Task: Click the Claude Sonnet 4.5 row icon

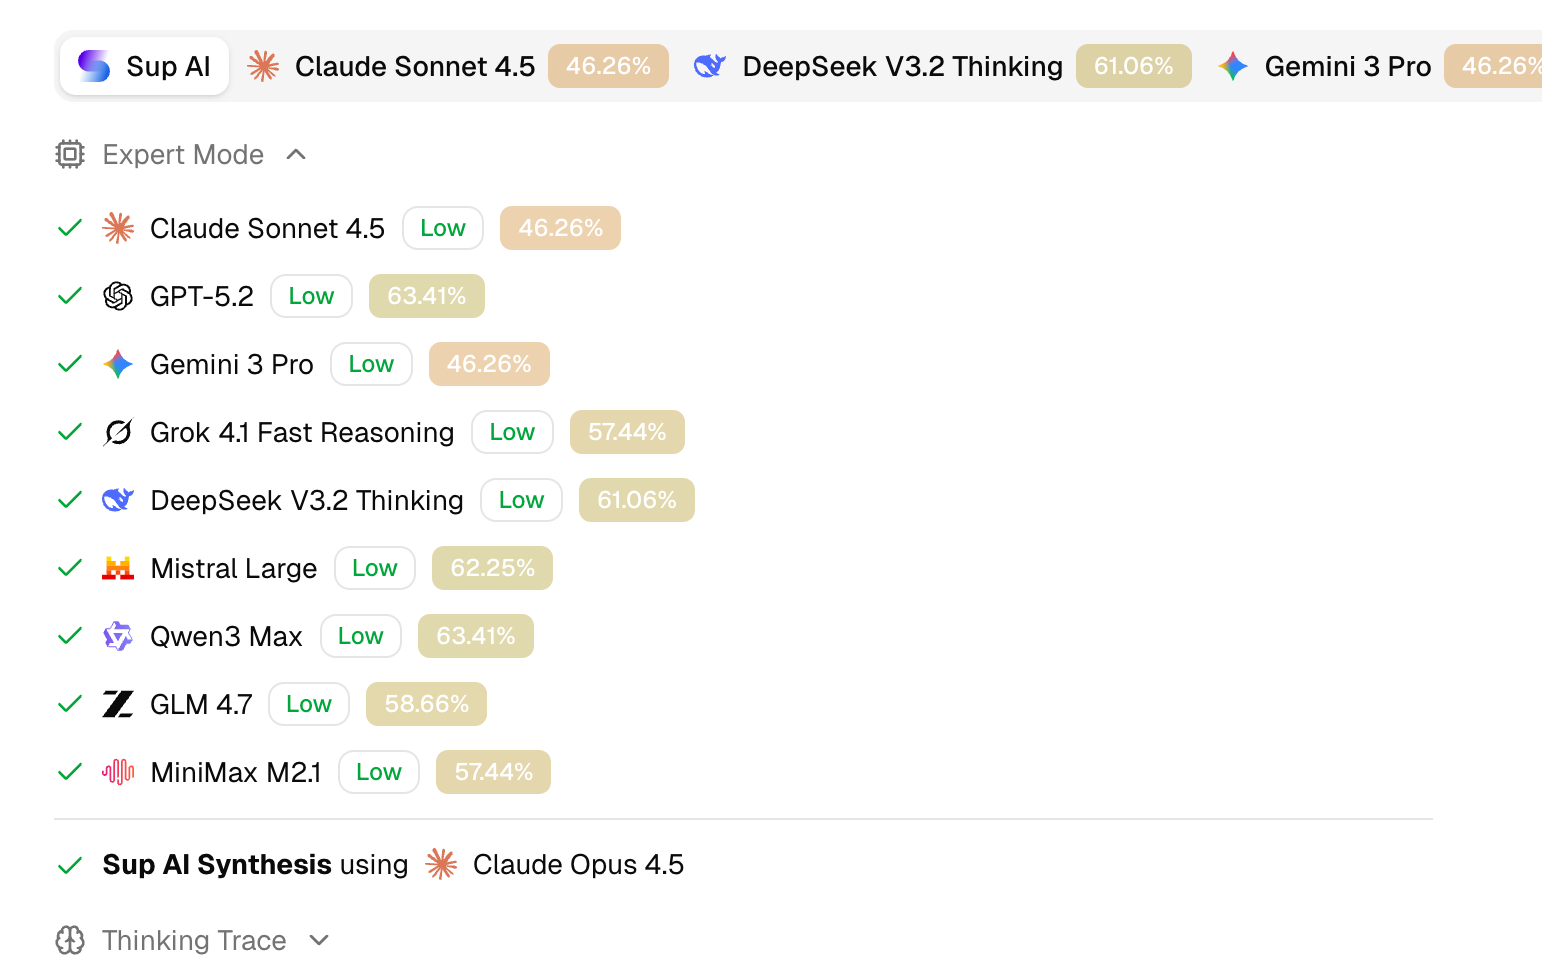Action: (118, 228)
